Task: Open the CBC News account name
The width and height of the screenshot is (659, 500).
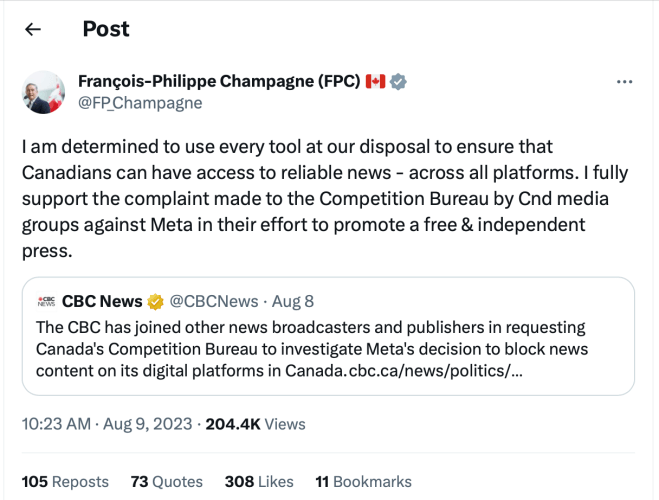Action: click(102, 300)
